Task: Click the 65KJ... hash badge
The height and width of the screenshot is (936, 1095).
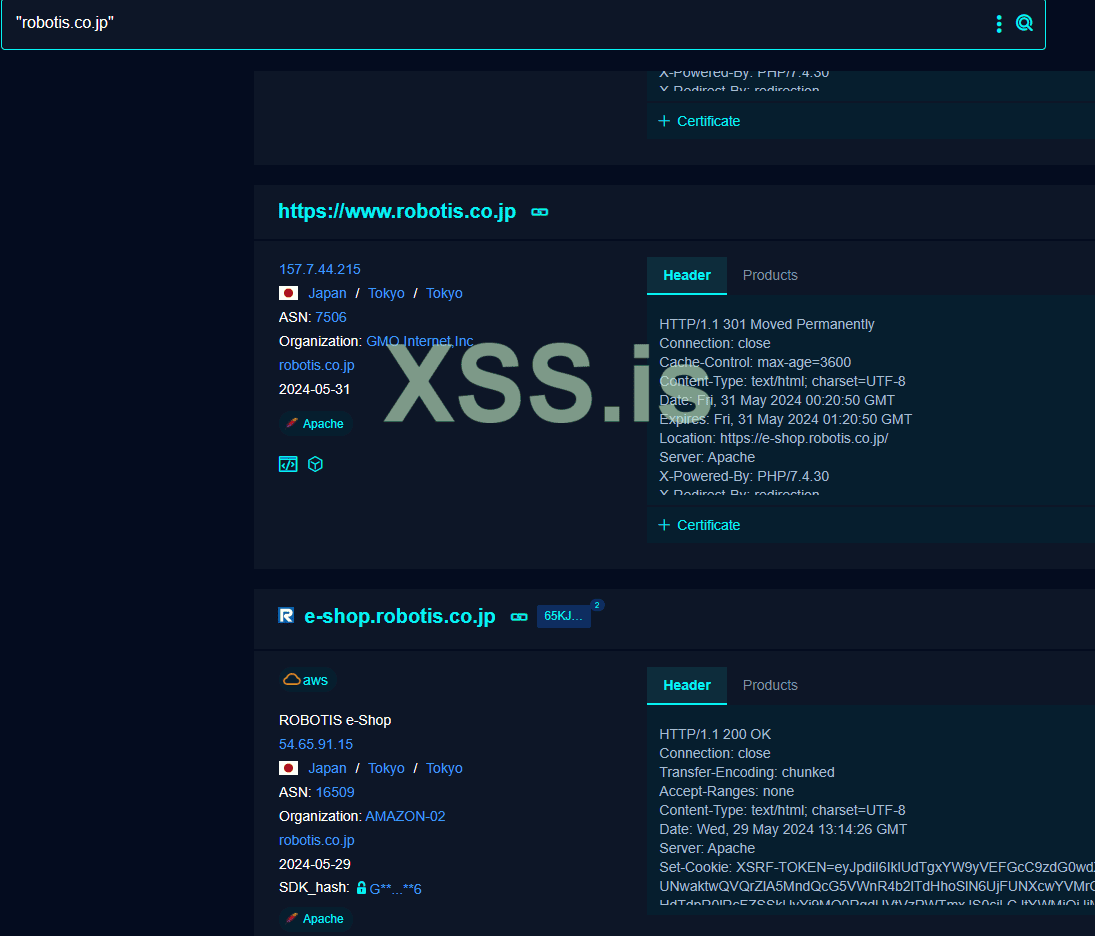Action: tap(564, 616)
